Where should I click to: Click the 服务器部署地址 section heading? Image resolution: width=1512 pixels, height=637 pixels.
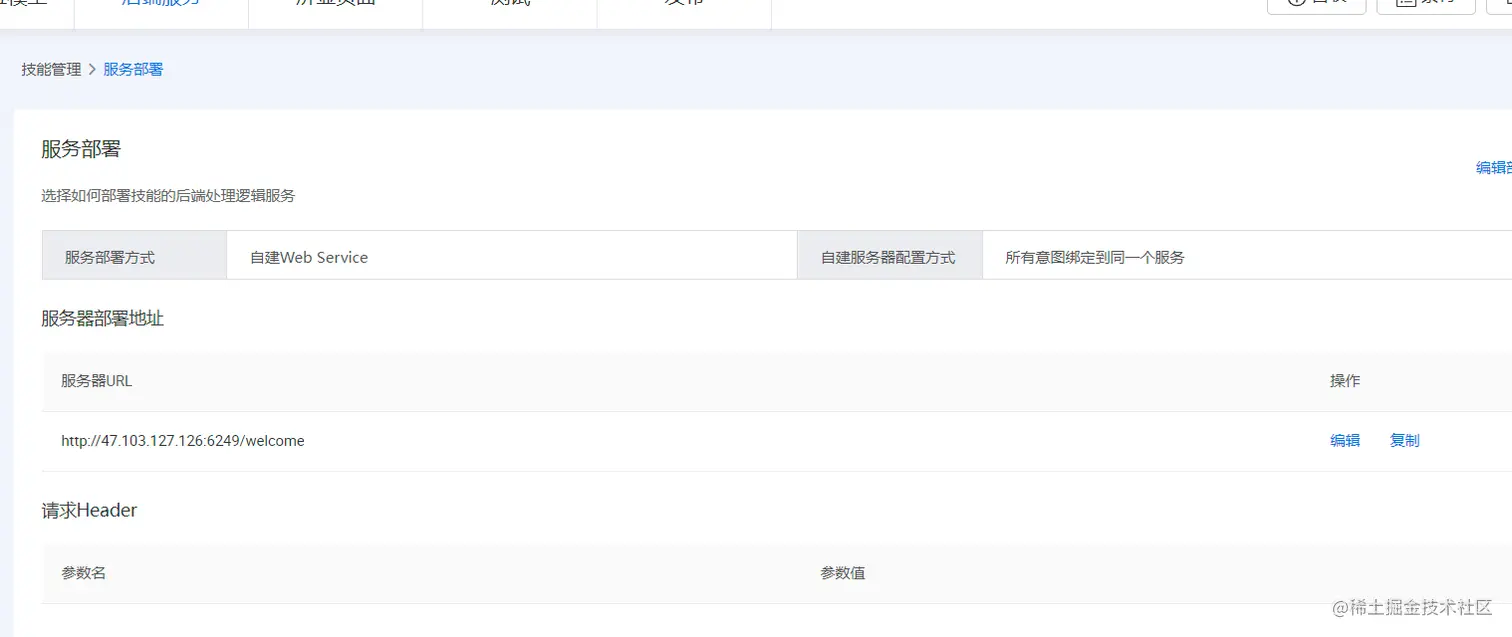tap(102, 318)
